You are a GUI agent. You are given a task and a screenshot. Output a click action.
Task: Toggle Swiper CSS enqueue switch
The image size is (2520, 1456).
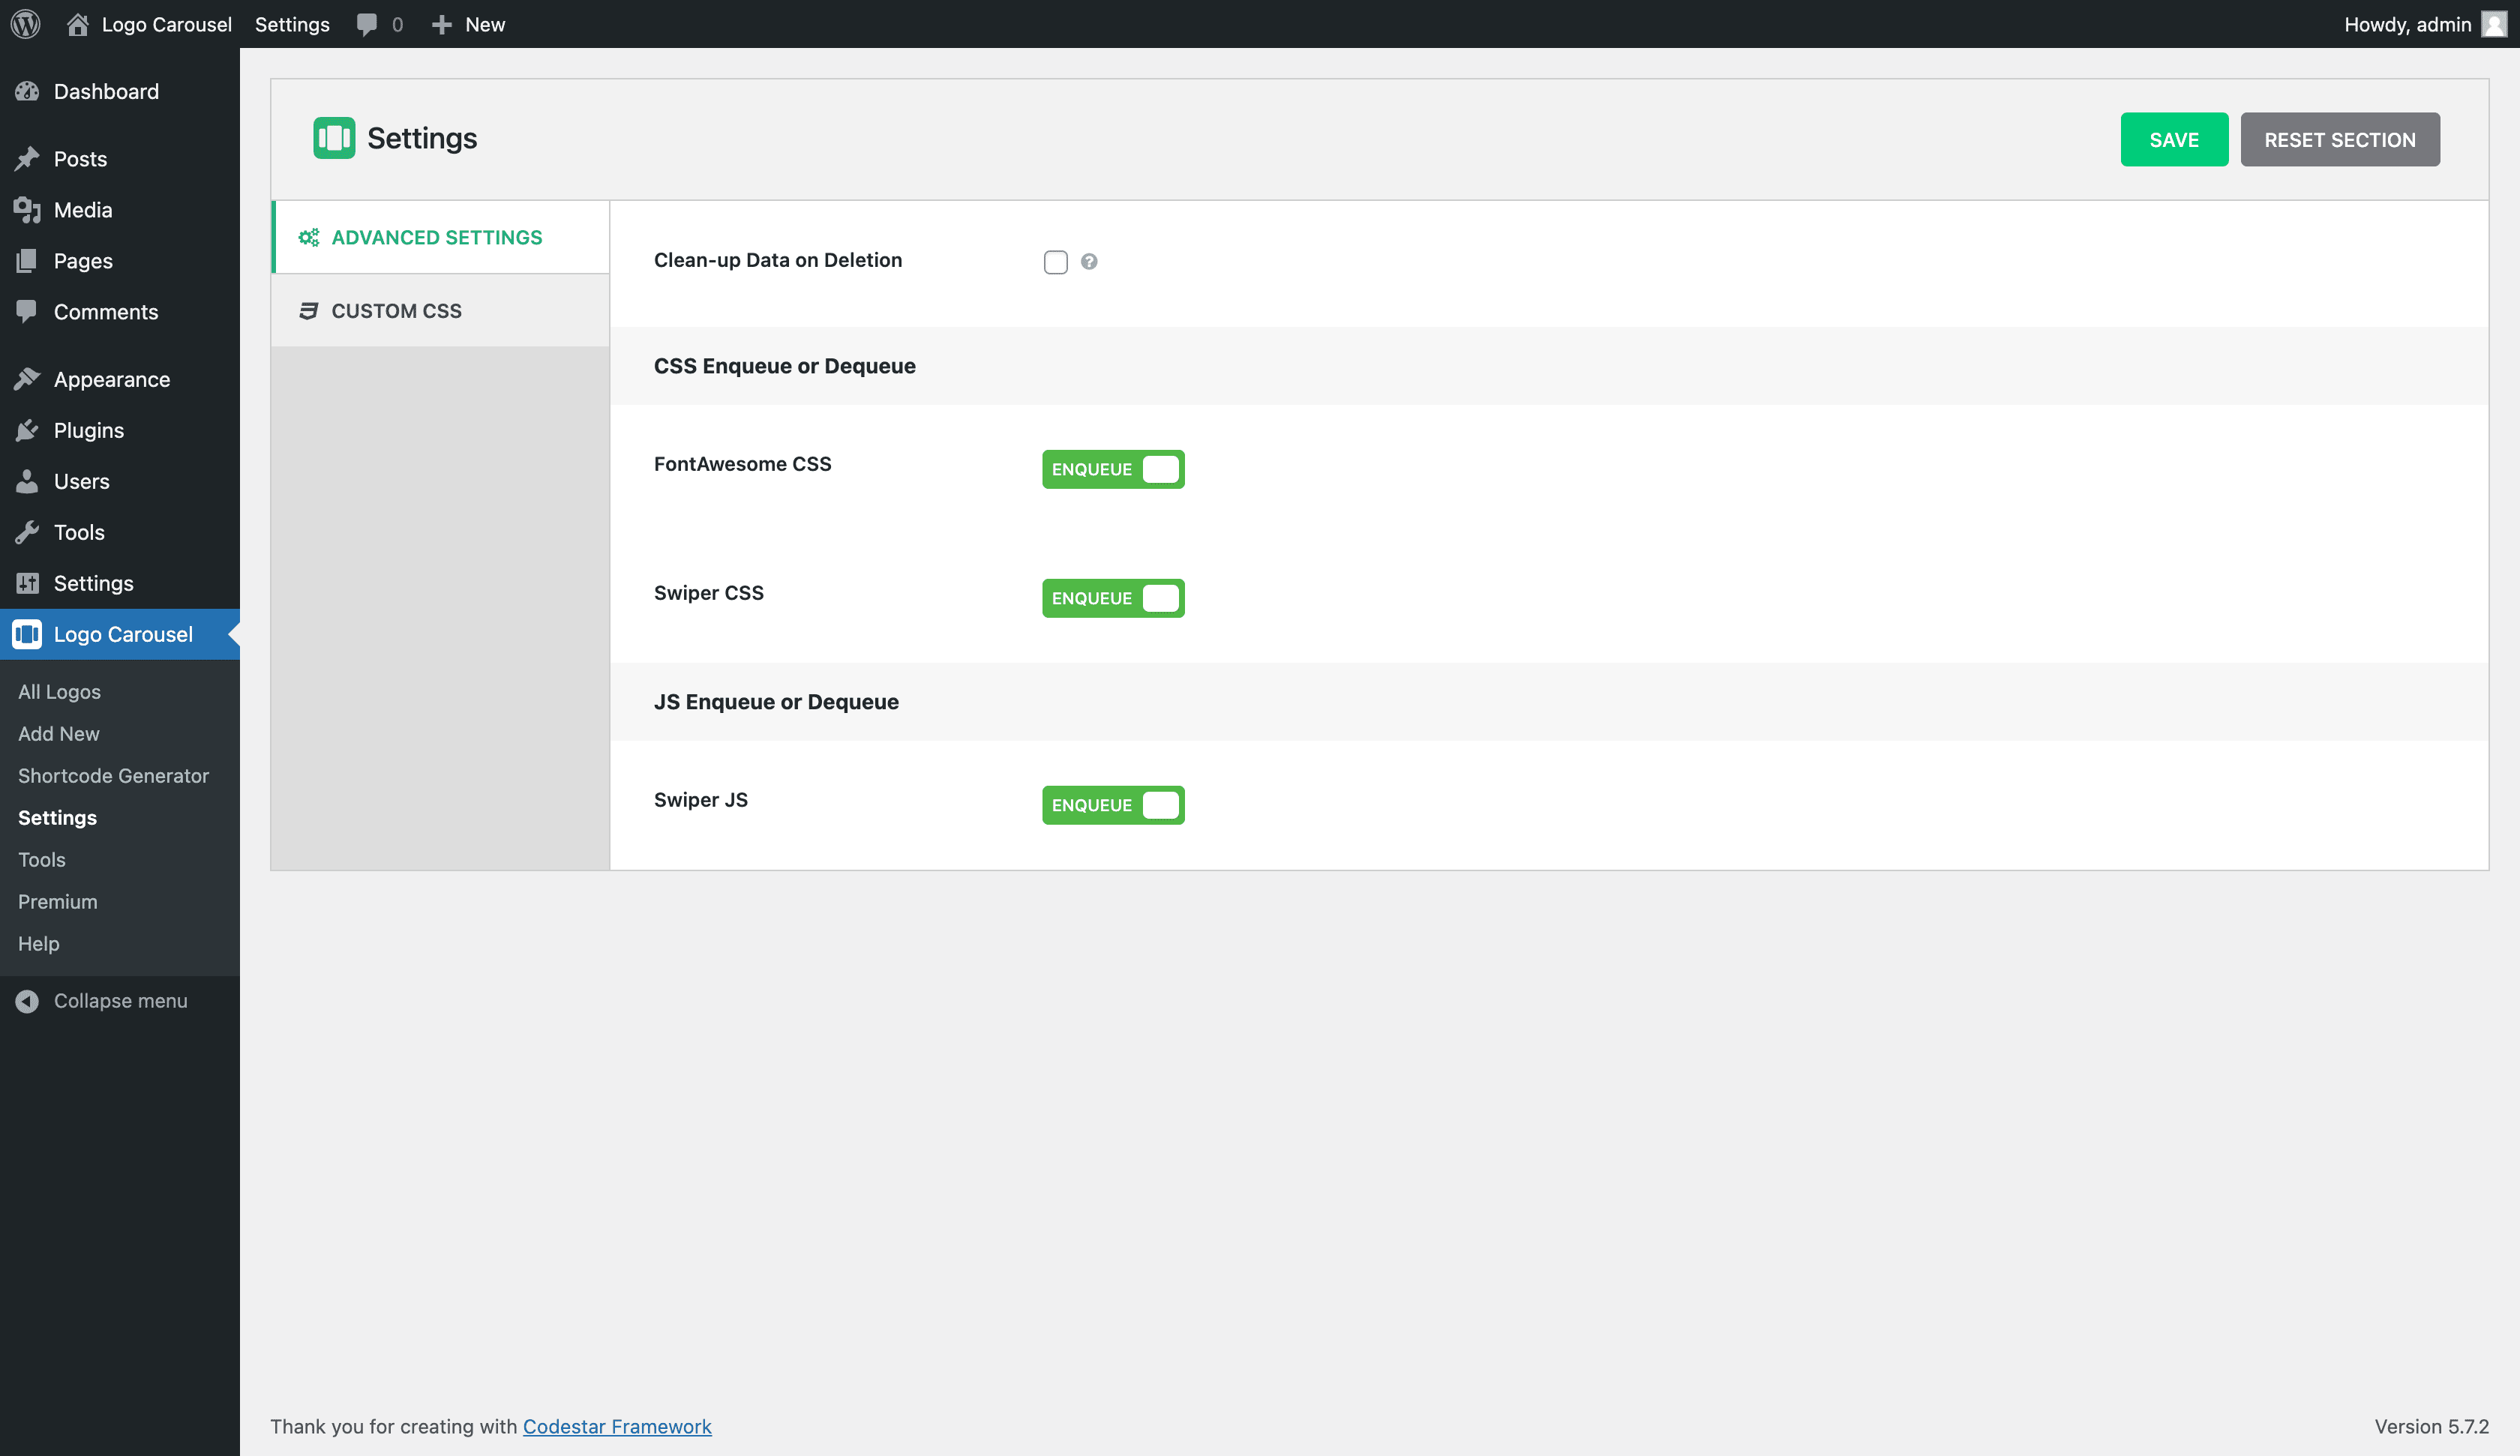(1112, 598)
